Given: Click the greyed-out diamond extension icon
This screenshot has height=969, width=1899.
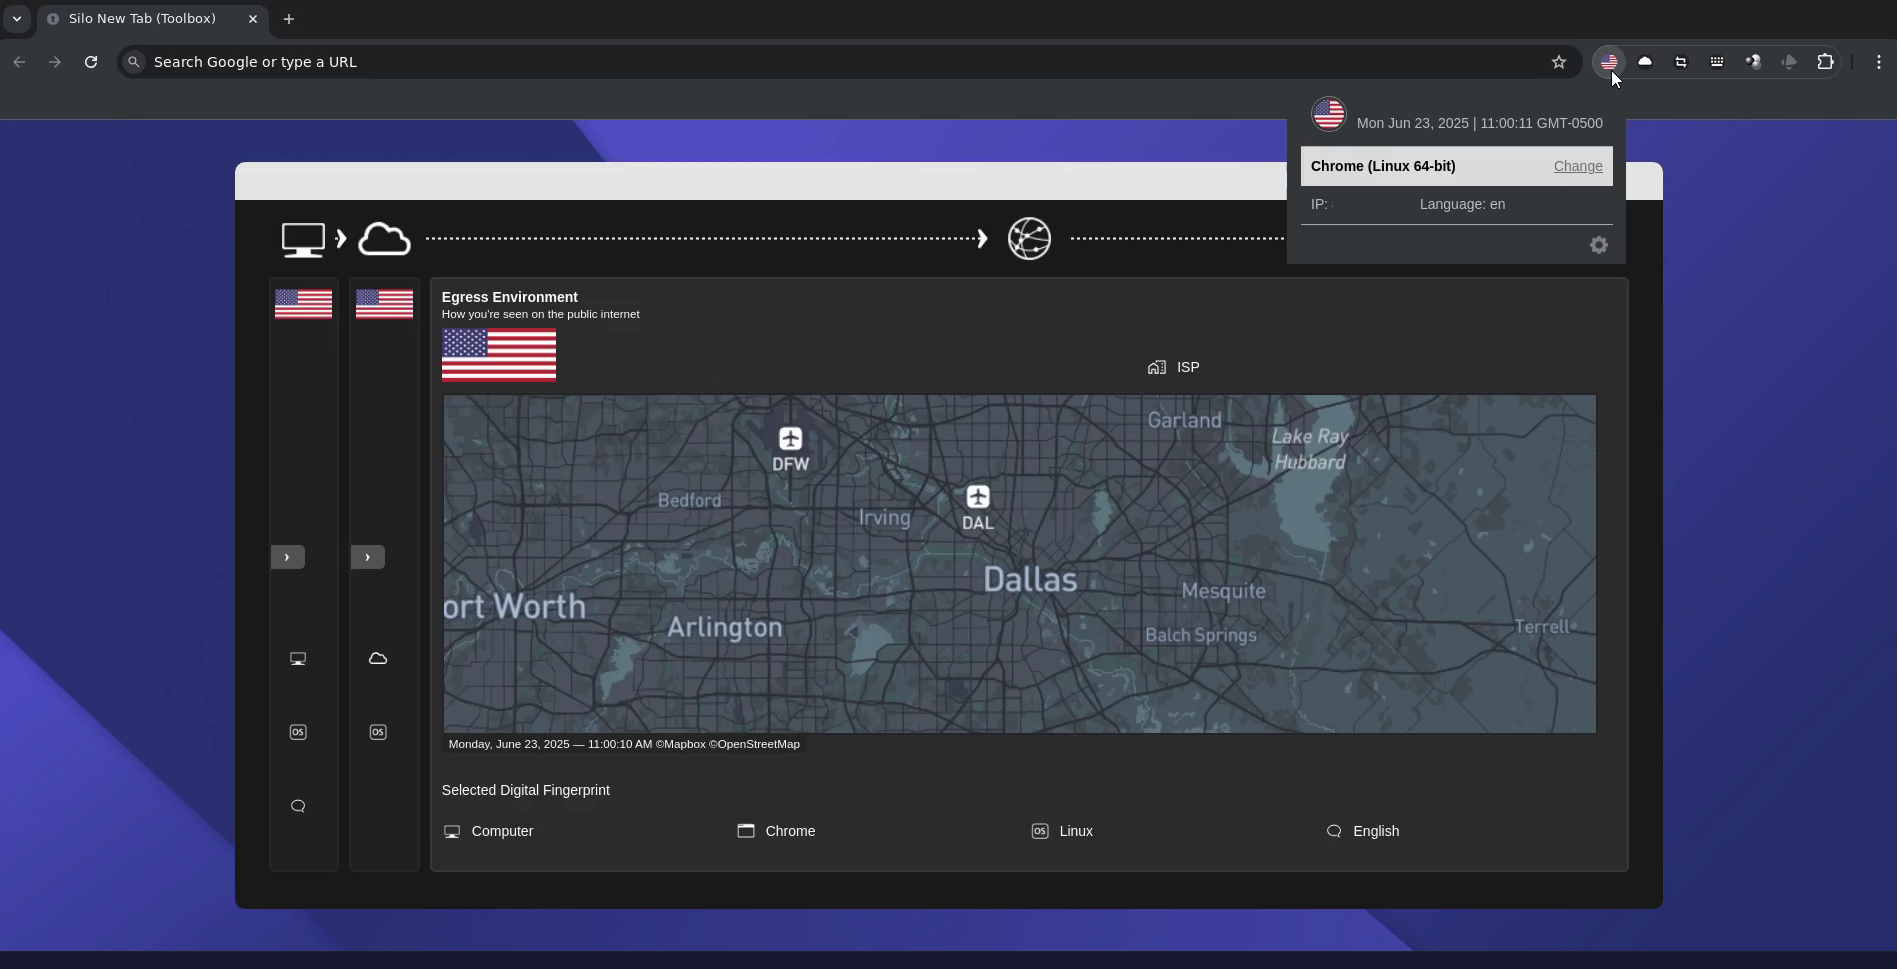Looking at the screenshot, I should point(1789,62).
